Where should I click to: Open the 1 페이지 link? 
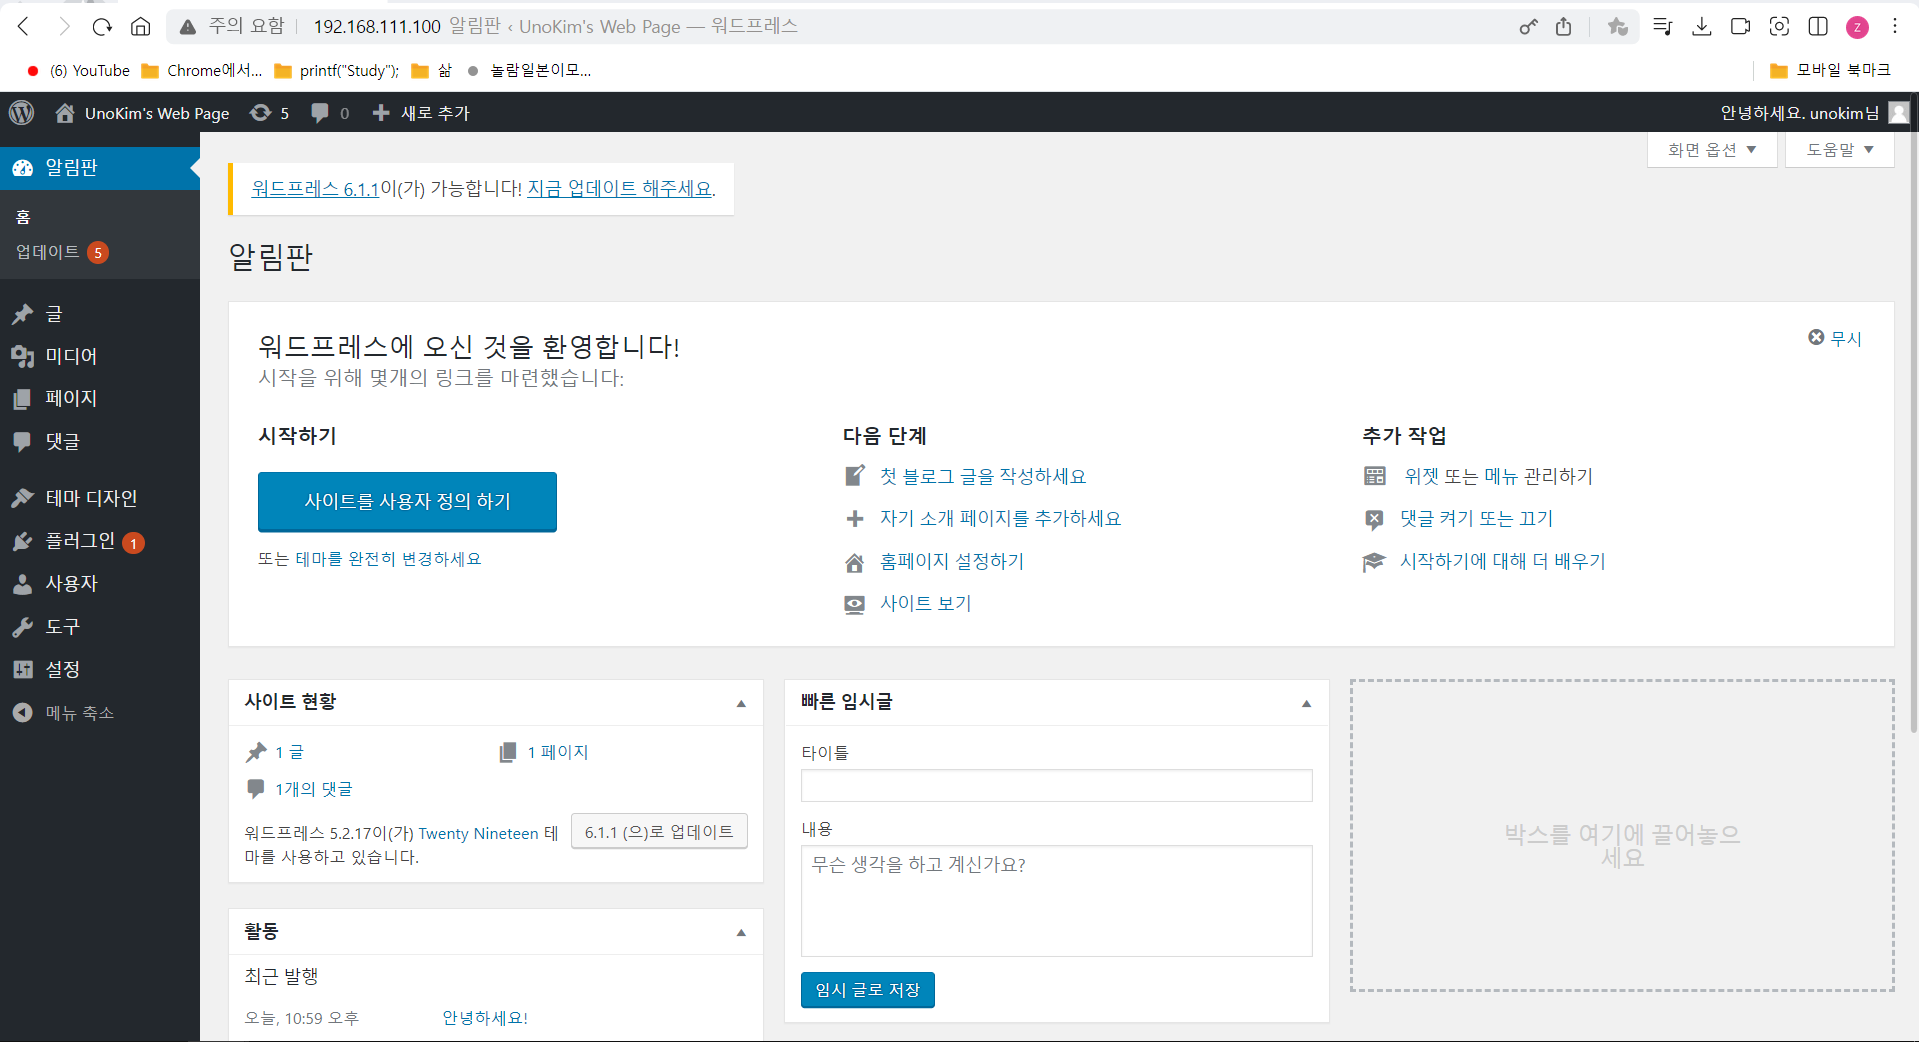tap(558, 753)
